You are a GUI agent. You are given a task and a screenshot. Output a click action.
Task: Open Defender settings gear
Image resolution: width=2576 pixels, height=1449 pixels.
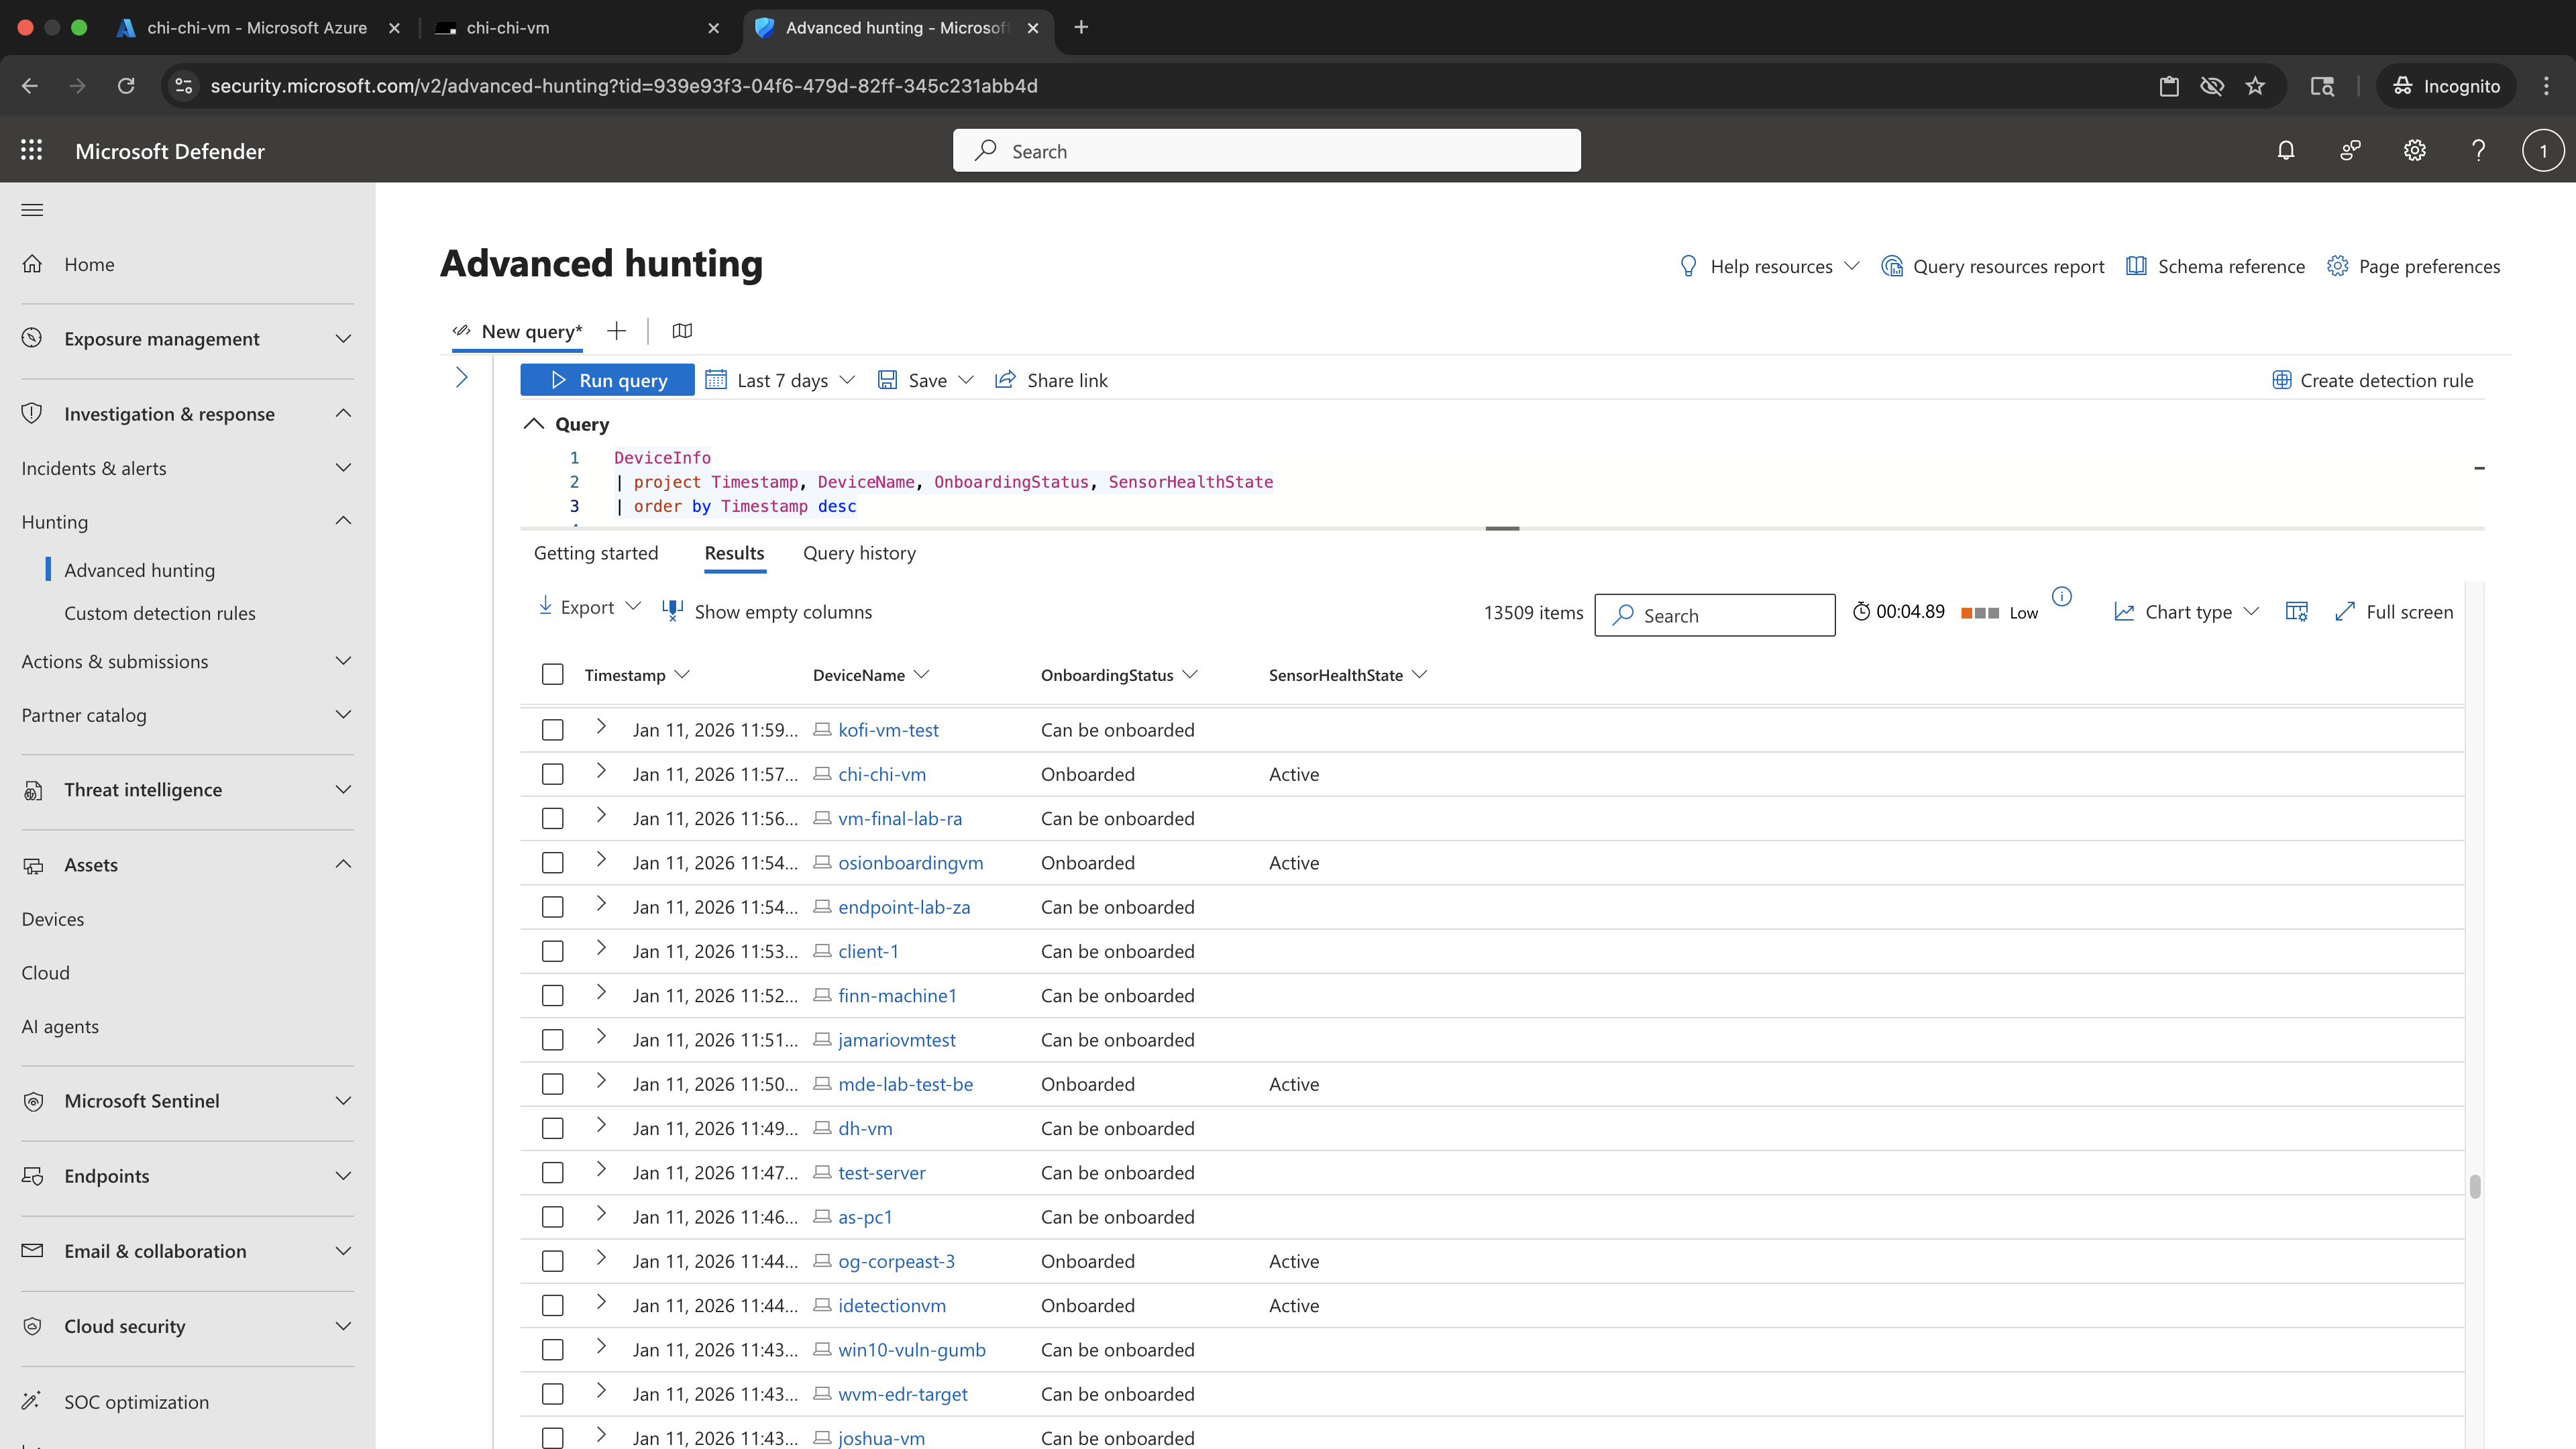click(x=2415, y=150)
